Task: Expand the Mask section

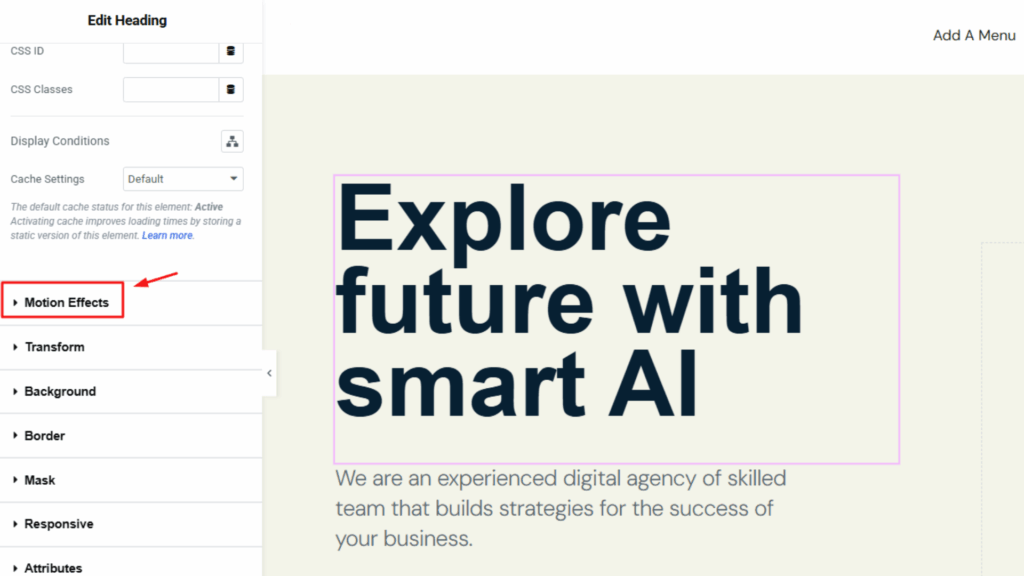Action: click(40, 480)
